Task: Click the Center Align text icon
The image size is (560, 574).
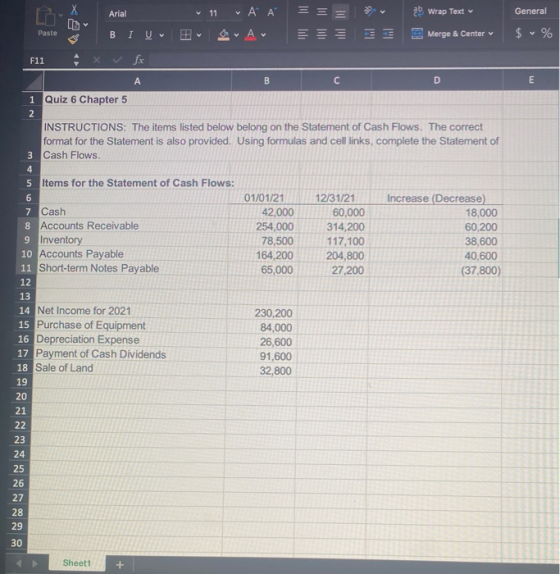Action: pos(321,34)
